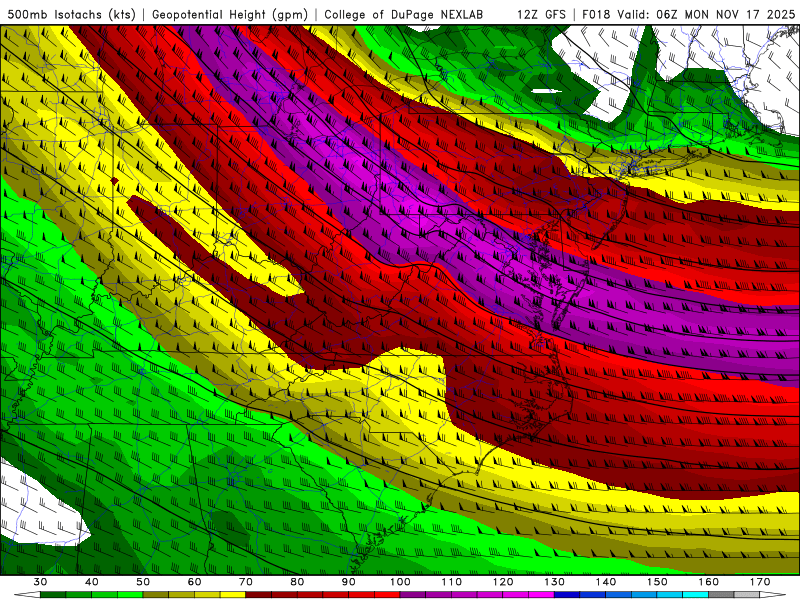Click the dark gray 160-165 kt legend swatch
This screenshot has height=600, width=800.
721,595
